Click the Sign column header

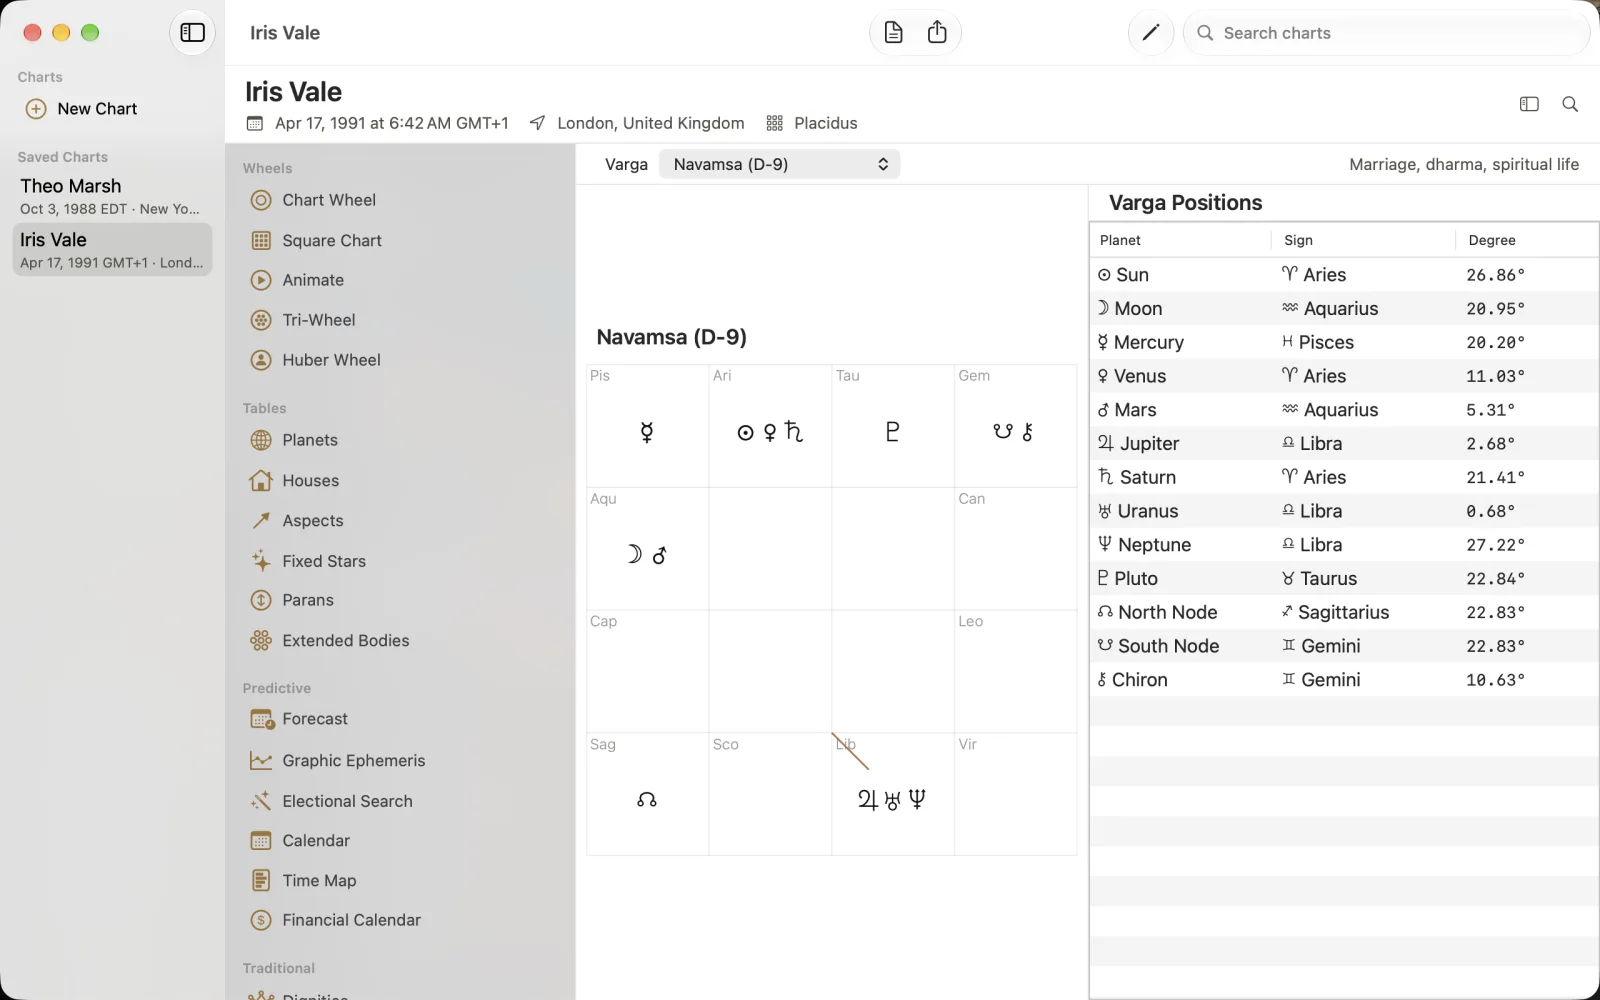[x=1363, y=240]
